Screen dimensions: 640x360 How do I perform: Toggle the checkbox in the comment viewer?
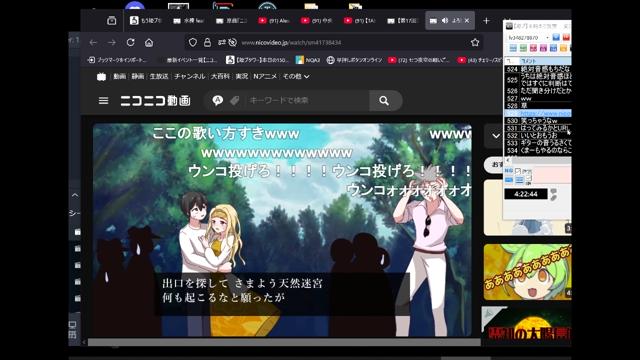(x=518, y=170)
